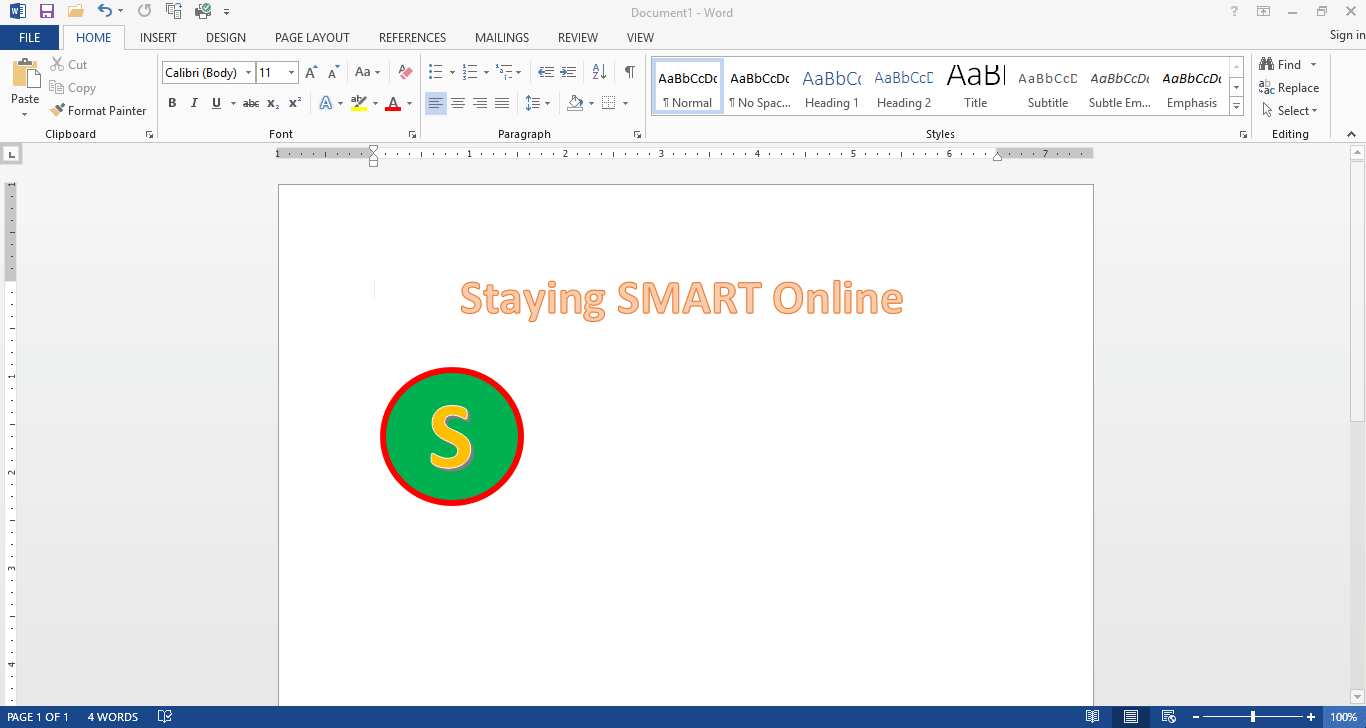The image size is (1366, 728).
Task: Click the Staying SMART Online heading
Action: (682, 299)
